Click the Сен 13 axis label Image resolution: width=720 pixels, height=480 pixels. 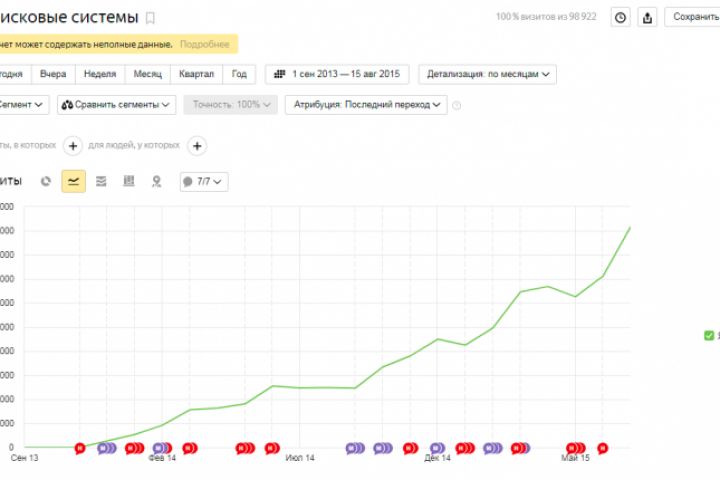click(x=24, y=458)
